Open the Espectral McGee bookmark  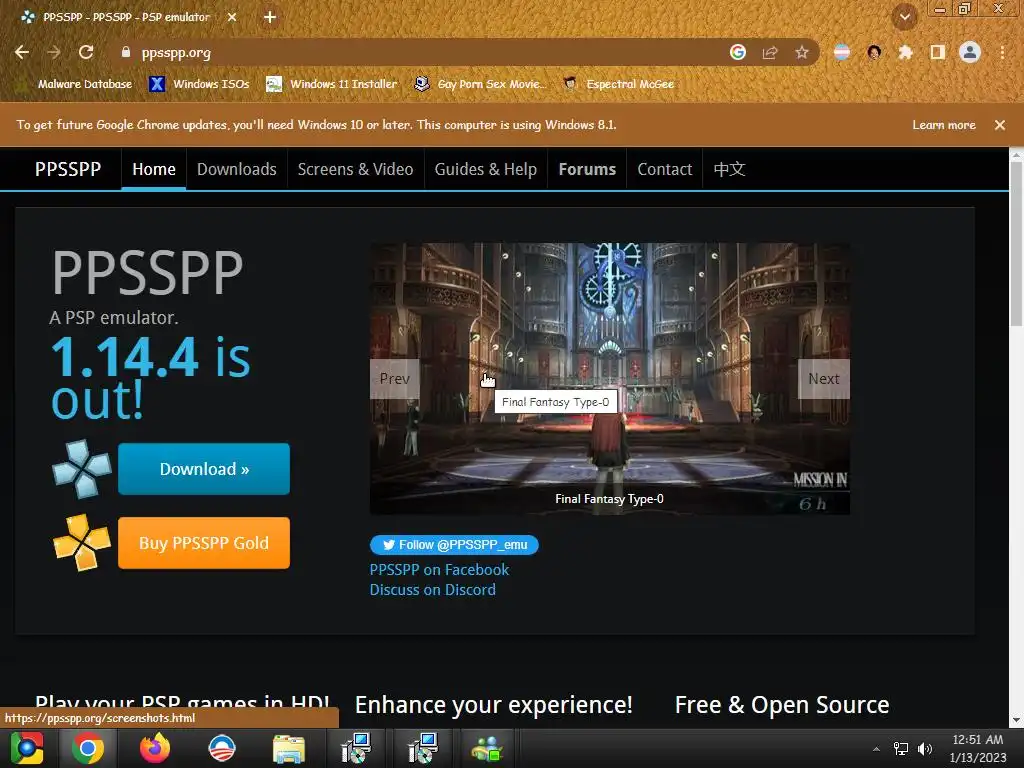(x=618, y=84)
